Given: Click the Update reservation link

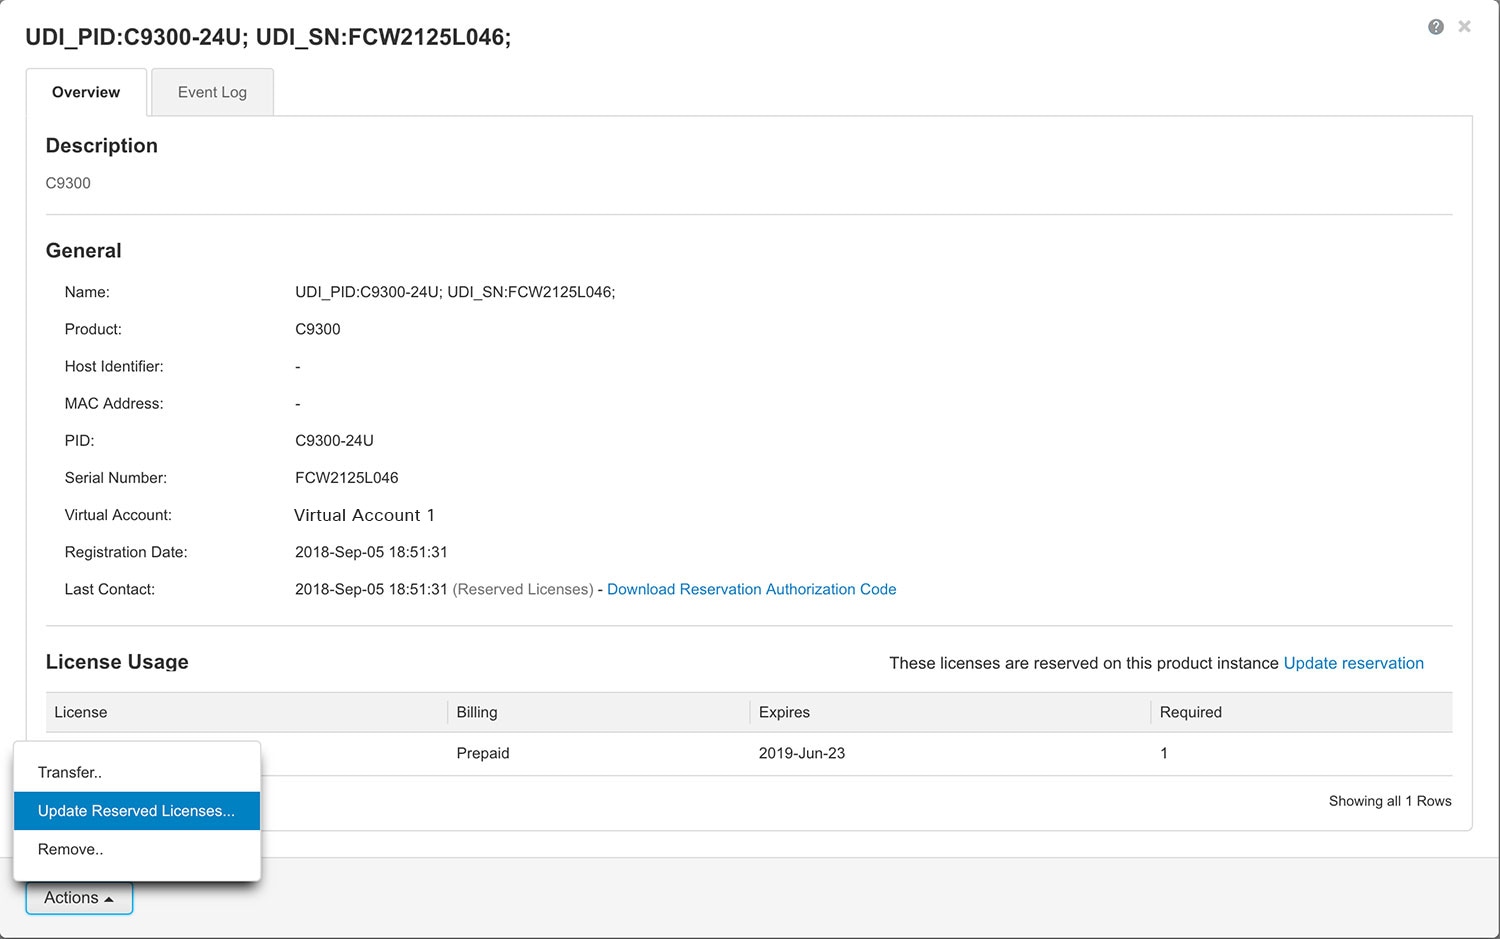Looking at the screenshot, I should (1353, 663).
